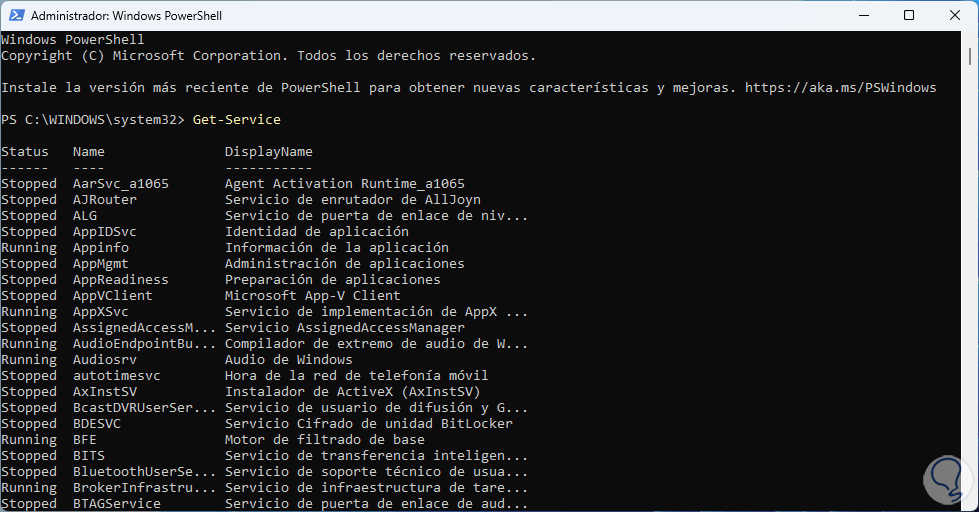Close the PowerShell window
This screenshot has width=979, height=512.
coord(955,15)
